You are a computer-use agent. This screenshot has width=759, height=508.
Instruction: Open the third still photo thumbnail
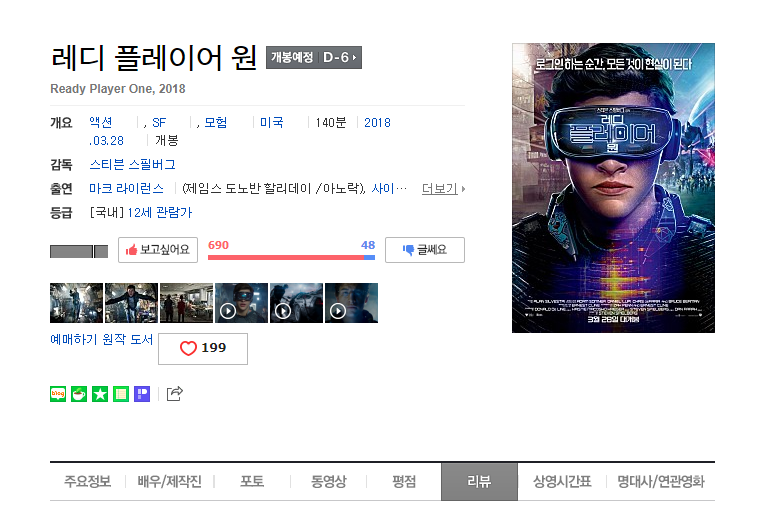coord(186,303)
